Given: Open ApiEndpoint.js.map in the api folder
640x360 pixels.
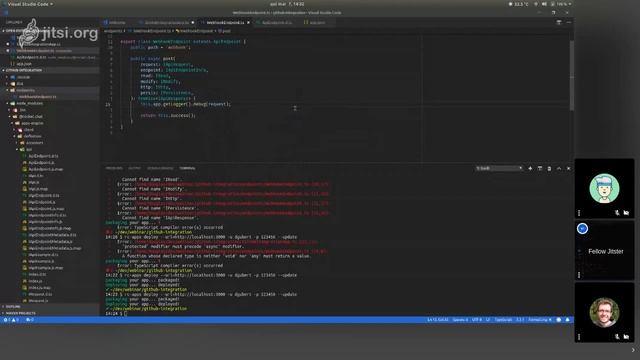Looking at the screenshot, I should [46, 169].
